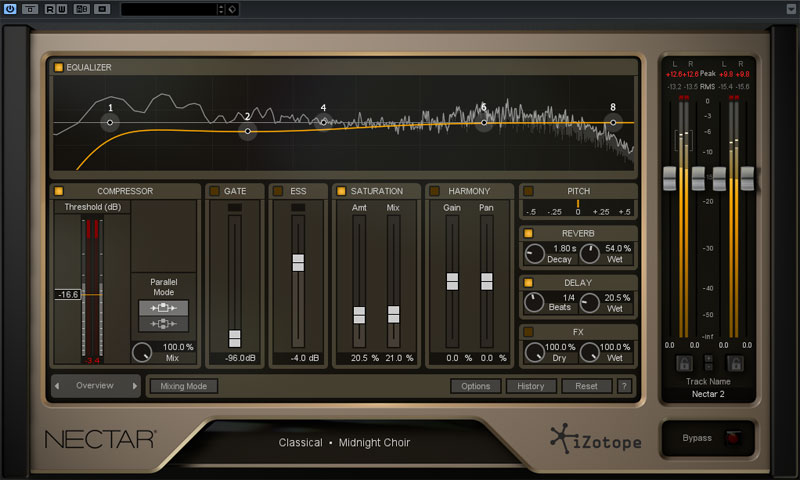Screen dimensions: 800x480
Task: Toggle the Saturation module enable button
Action: 341,191
